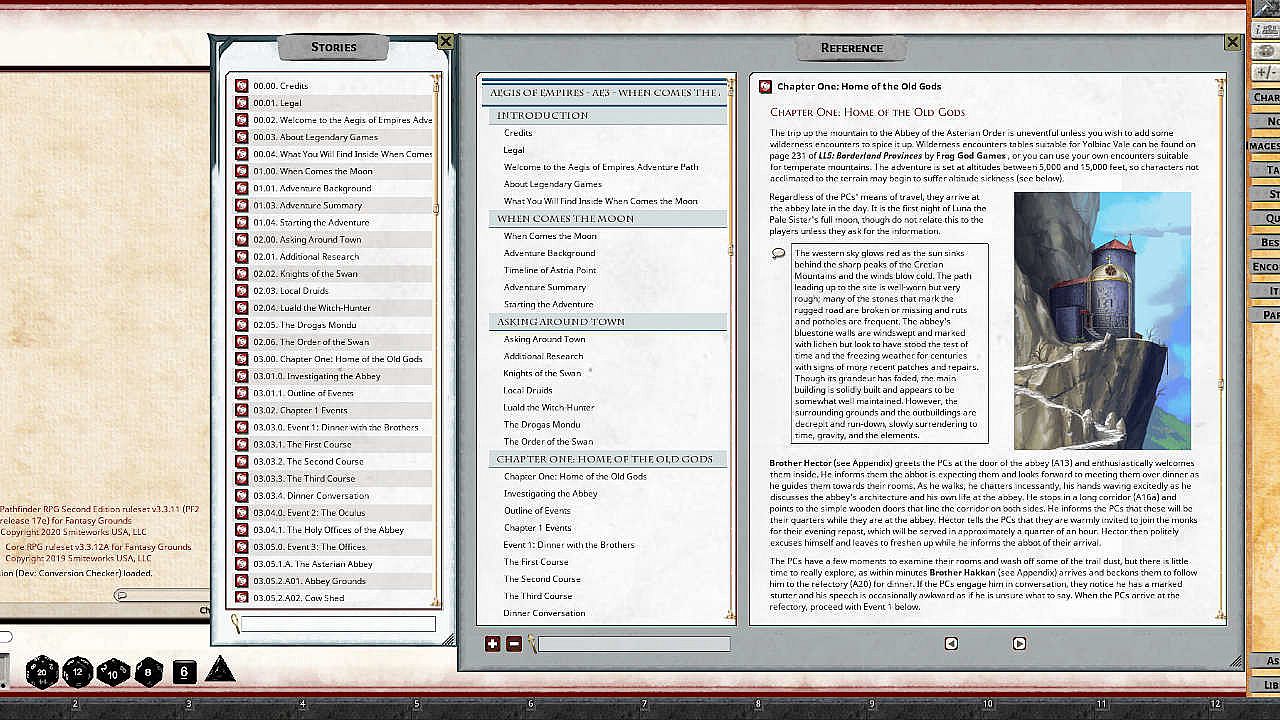The image size is (1280, 720).
Task: Open the Tables sidebar tab
Action: [x=1266, y=170]
